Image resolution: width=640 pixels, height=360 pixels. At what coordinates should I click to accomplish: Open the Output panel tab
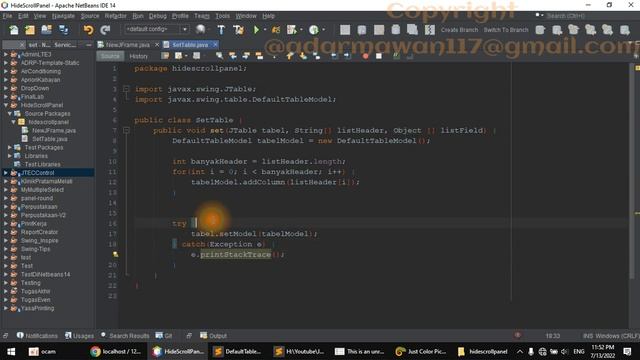tap(213, 336)
